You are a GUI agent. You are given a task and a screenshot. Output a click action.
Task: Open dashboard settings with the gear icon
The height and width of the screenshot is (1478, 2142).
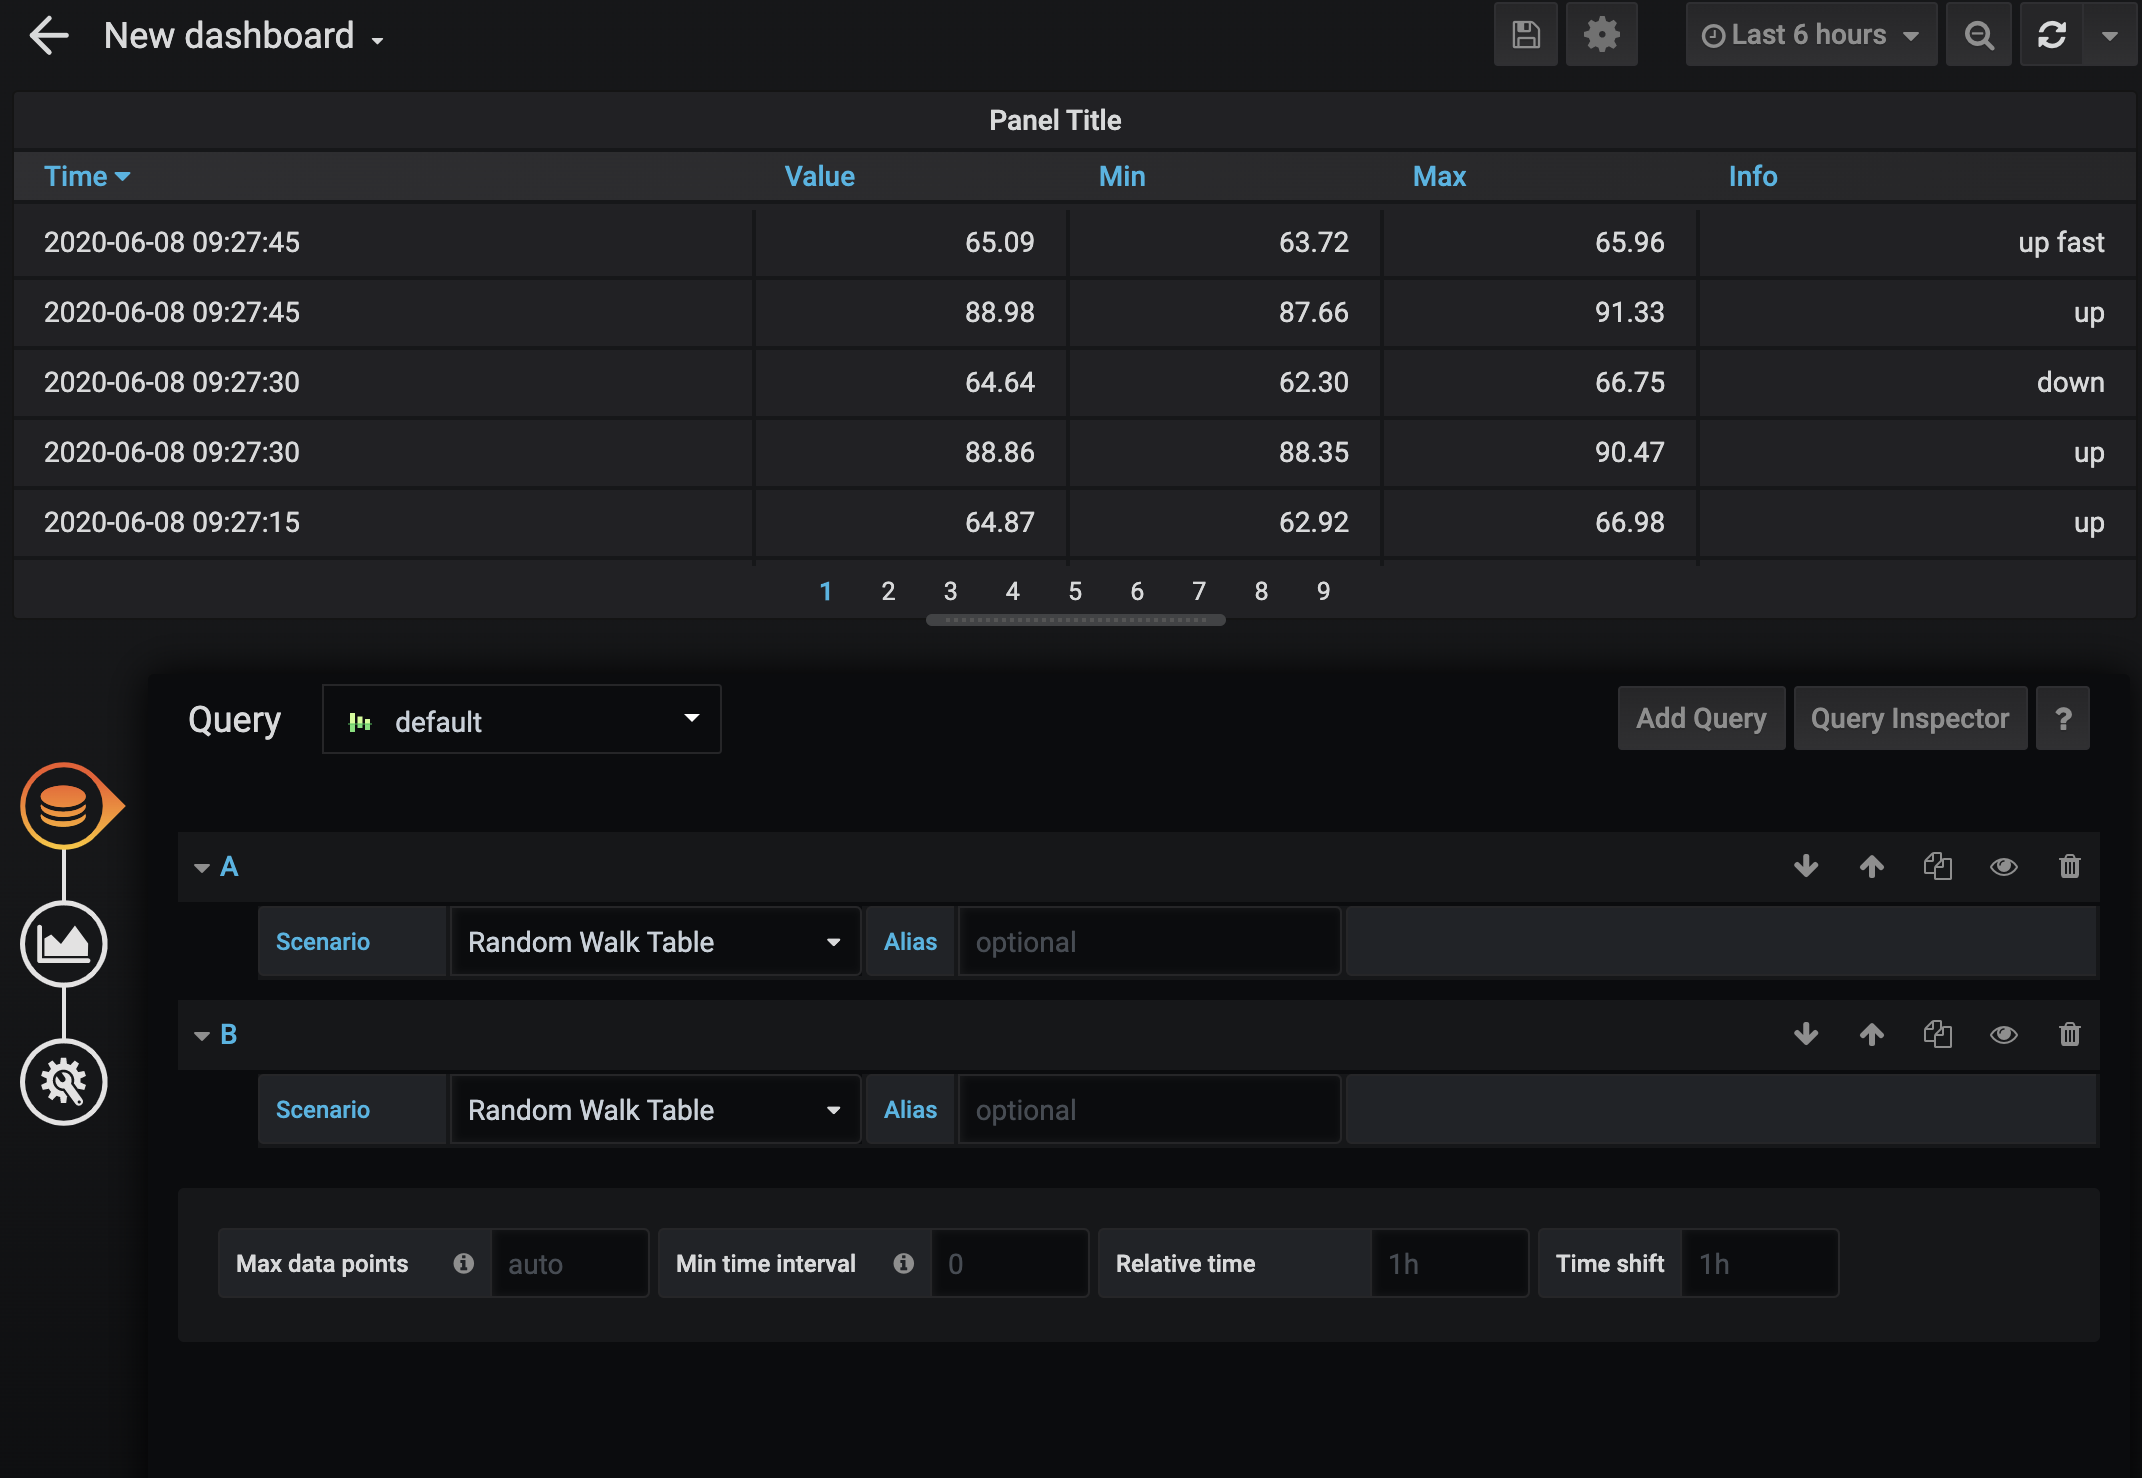coord(1601,34)
